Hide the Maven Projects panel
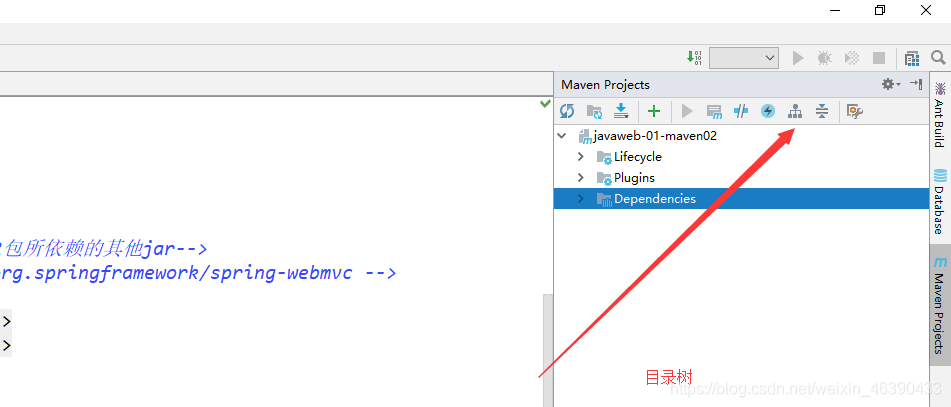Screen dimensions: 951x407 (916, 84)
